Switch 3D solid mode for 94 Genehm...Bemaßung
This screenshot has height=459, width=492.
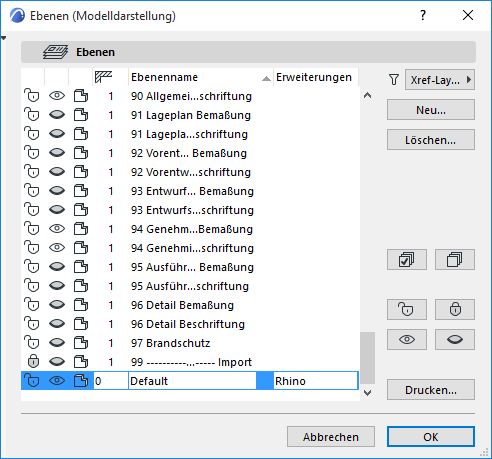tap(81, 229)
